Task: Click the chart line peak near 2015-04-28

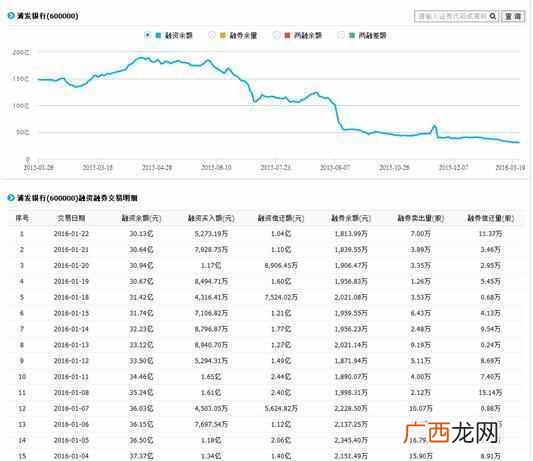Action: pos(141,58)
